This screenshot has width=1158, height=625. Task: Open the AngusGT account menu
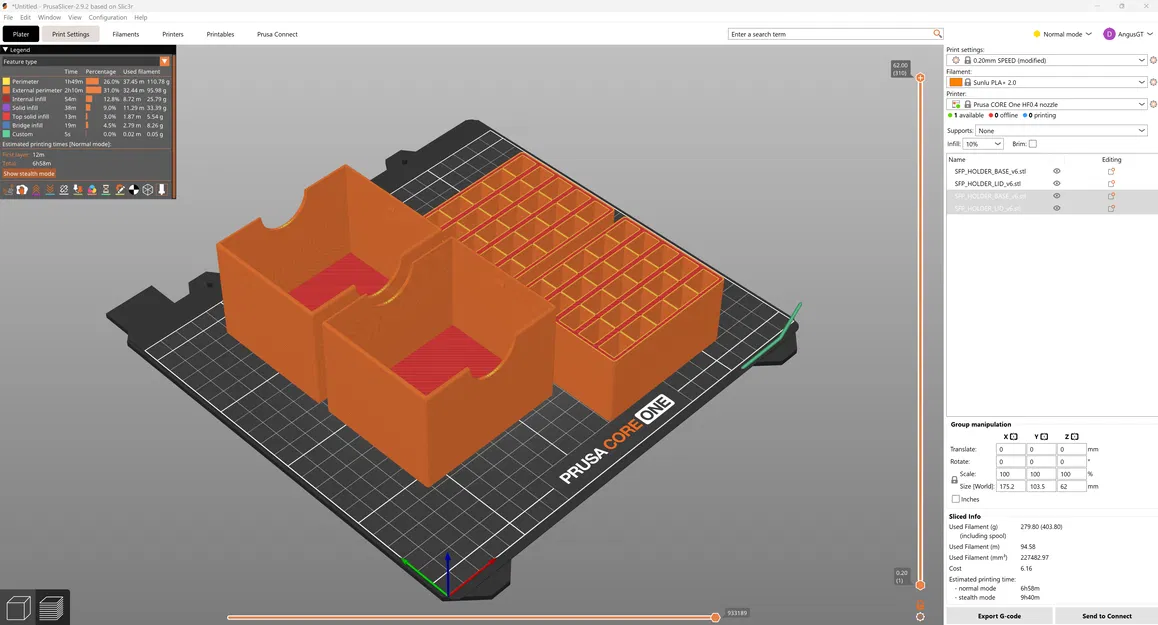coord(1128,34)
